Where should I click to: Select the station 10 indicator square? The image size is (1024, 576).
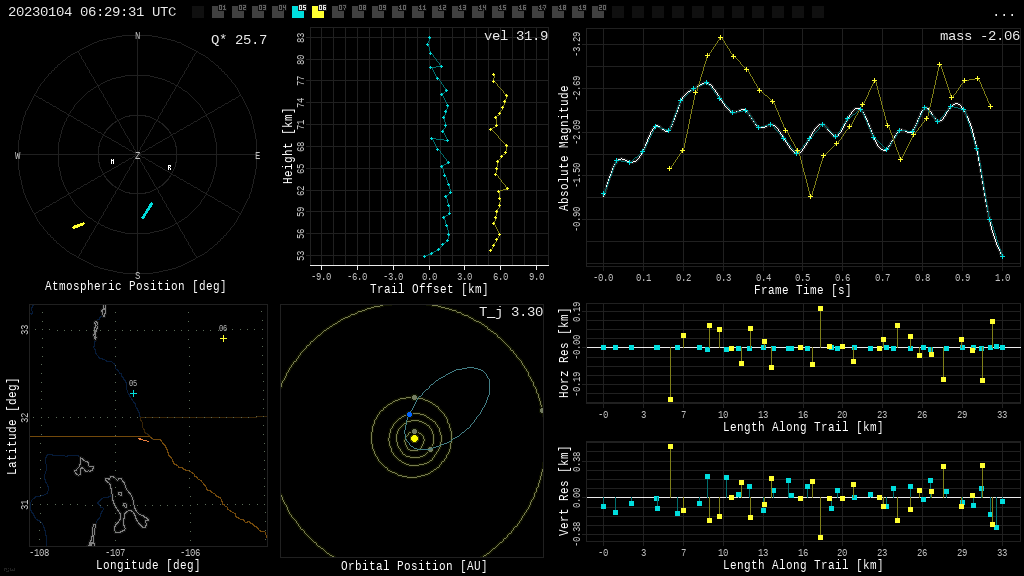tap(398, 12)
